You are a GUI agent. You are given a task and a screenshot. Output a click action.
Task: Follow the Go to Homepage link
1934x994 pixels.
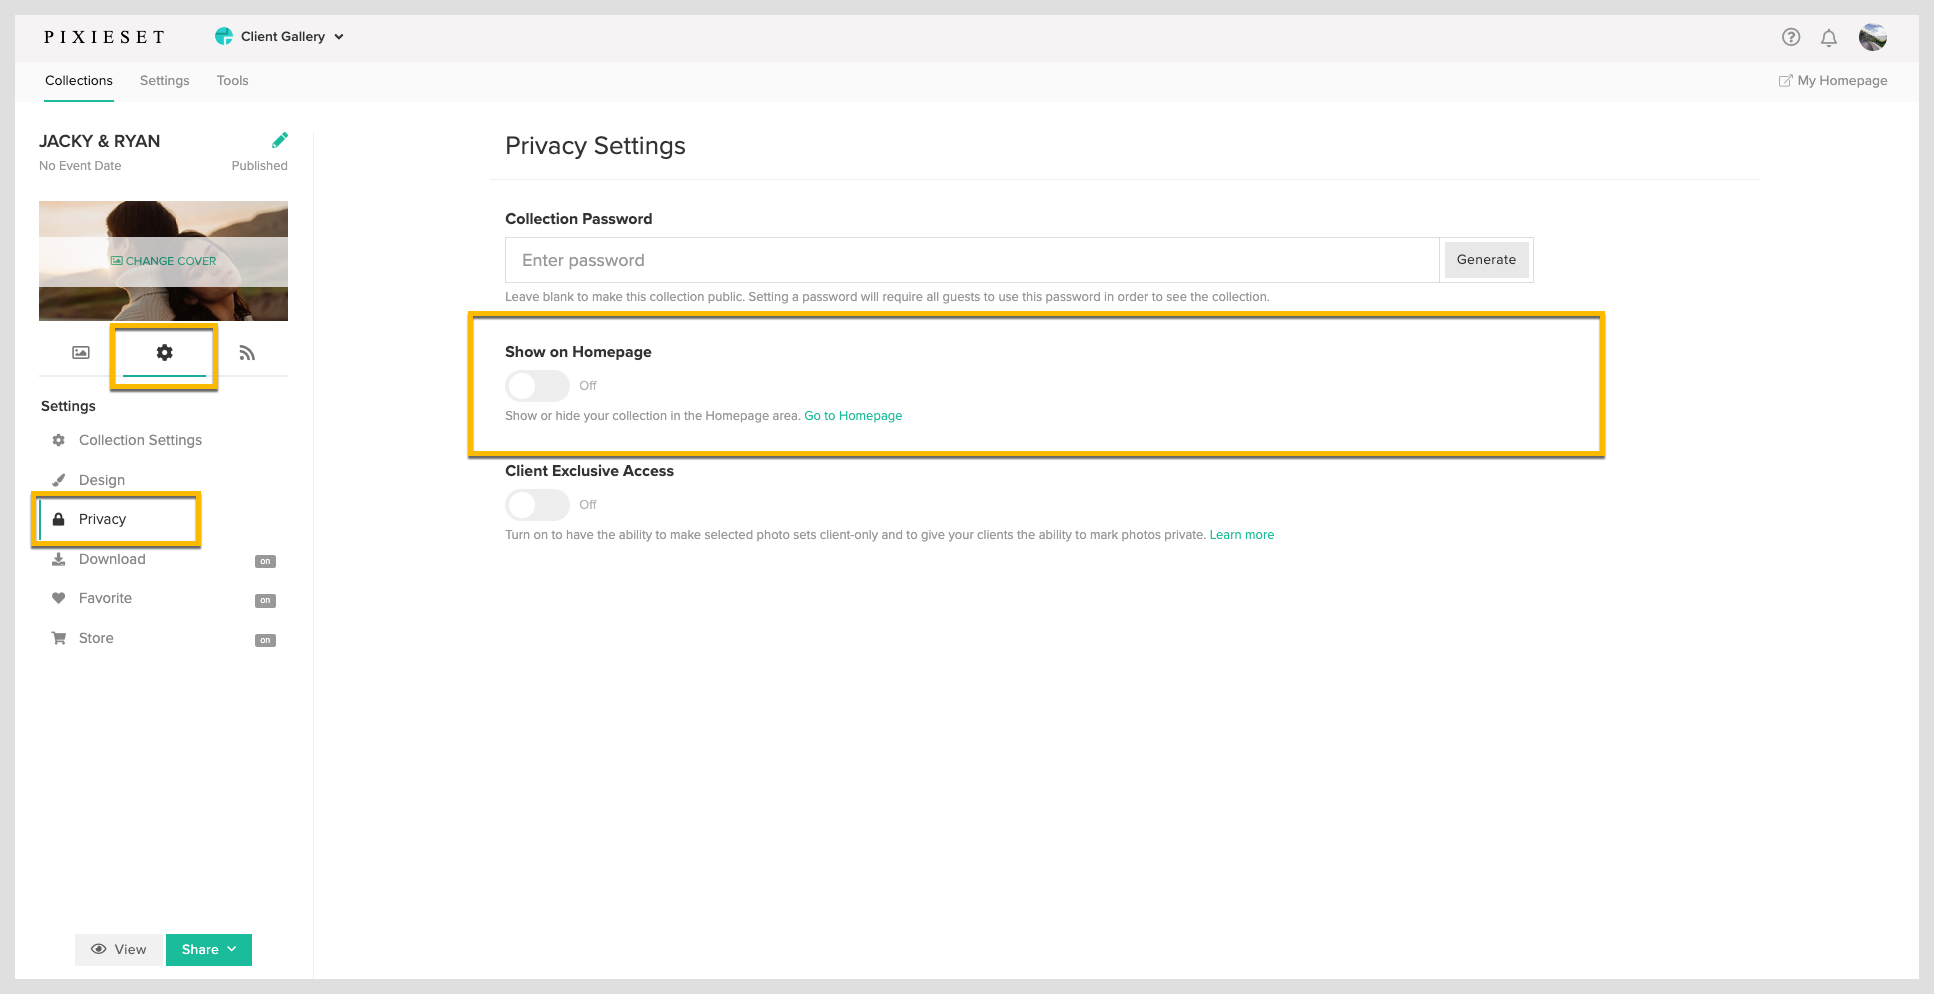pos(853,416)
